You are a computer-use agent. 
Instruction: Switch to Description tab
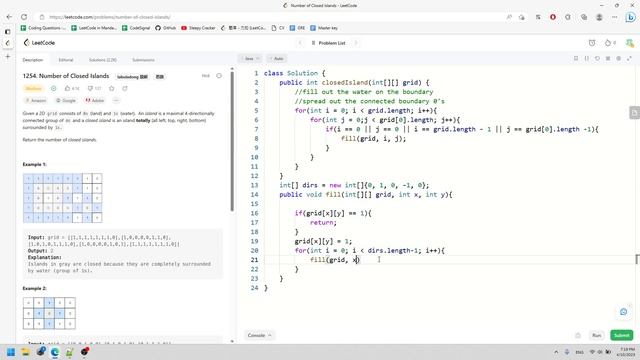pos(33,60)
